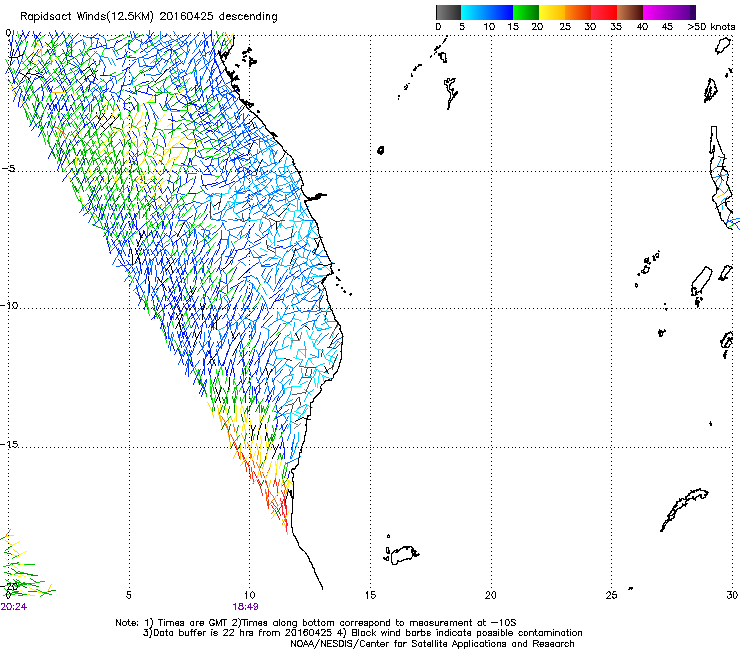
Task: Select the "Data buffer is 22 hrs" note line
Action: click(238, 633)
